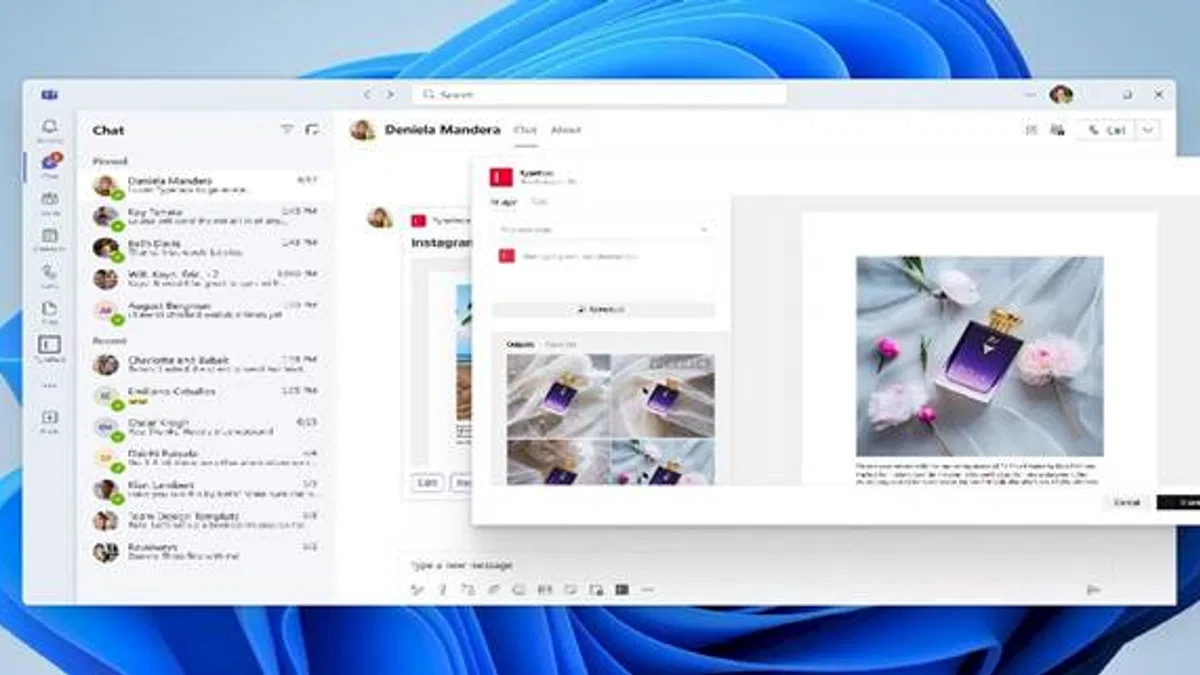This screenshot has width=1200, height=675.
Task: Switch to the Chat tab in the conversation header
Action: point(525,130)
